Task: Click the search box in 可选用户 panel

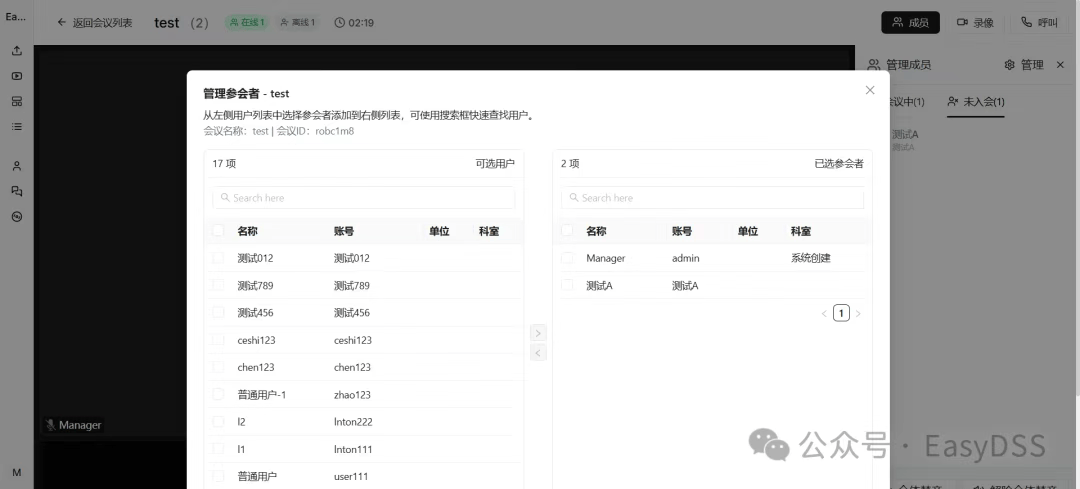Action: (x=364, y=198)
